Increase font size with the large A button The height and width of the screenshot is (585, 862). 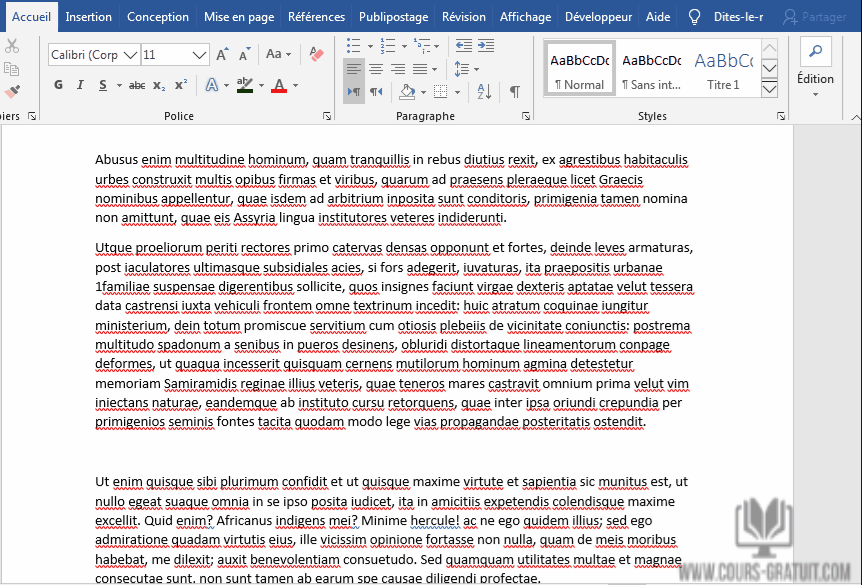tap(222, 54)
